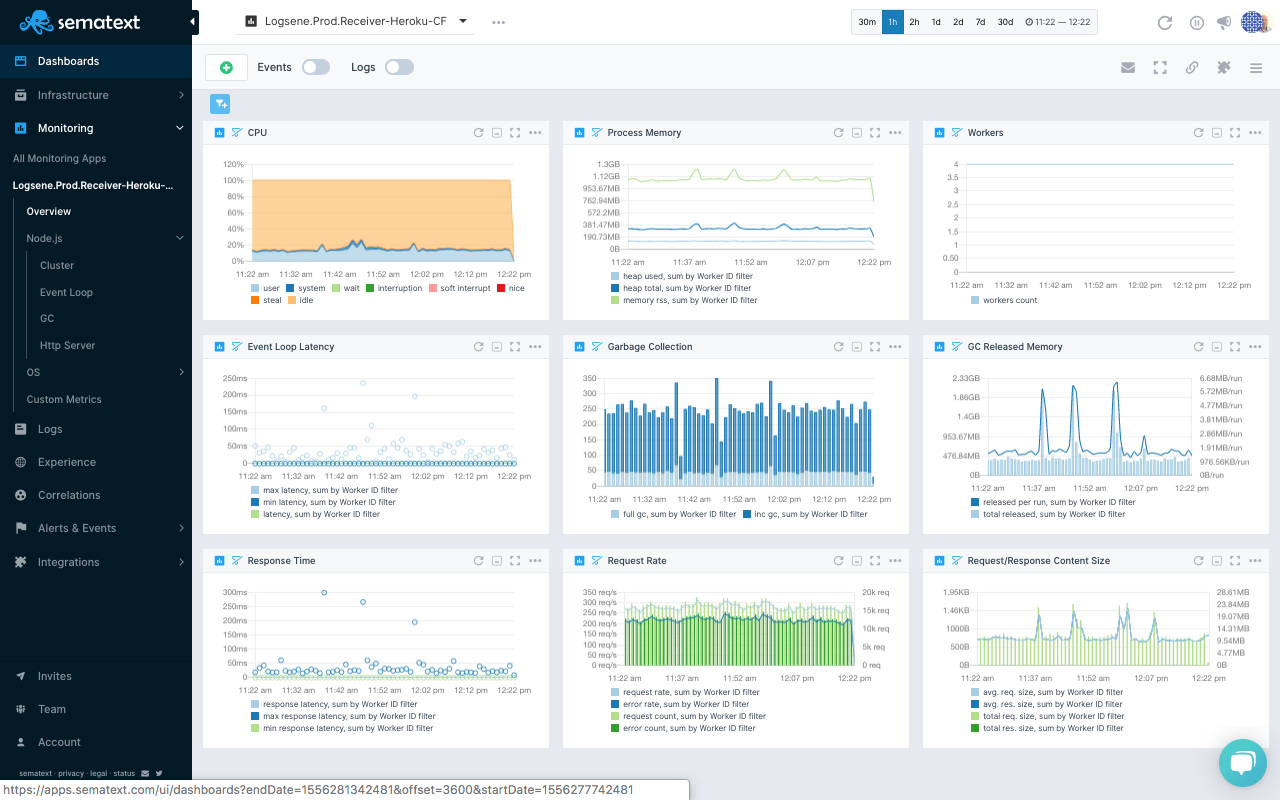Copy dashboard link via chain icon

coord(1192,68)
